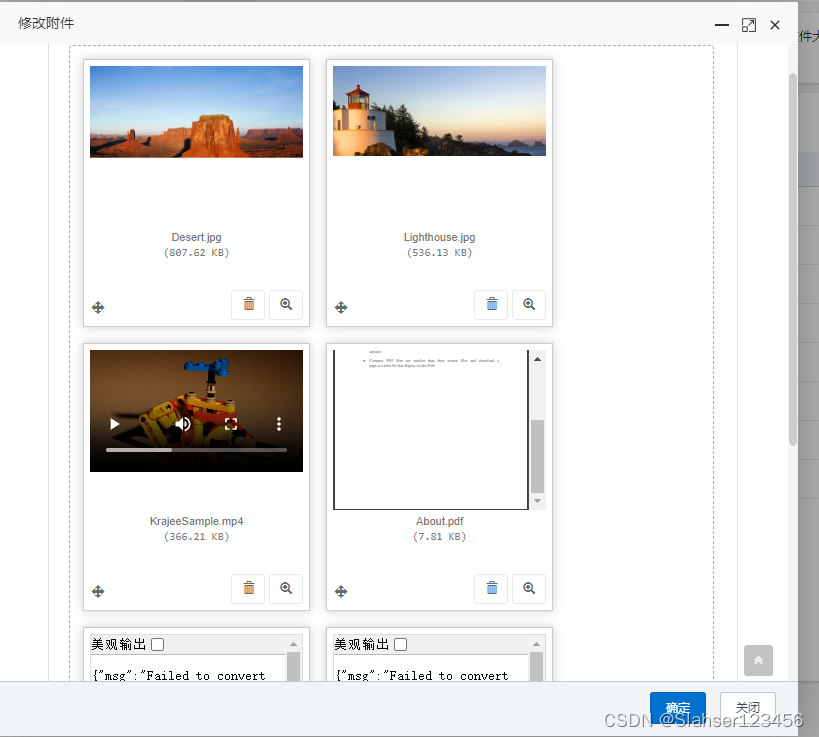Click scroll-up arrow in left JSON preview

click(294, 644)
